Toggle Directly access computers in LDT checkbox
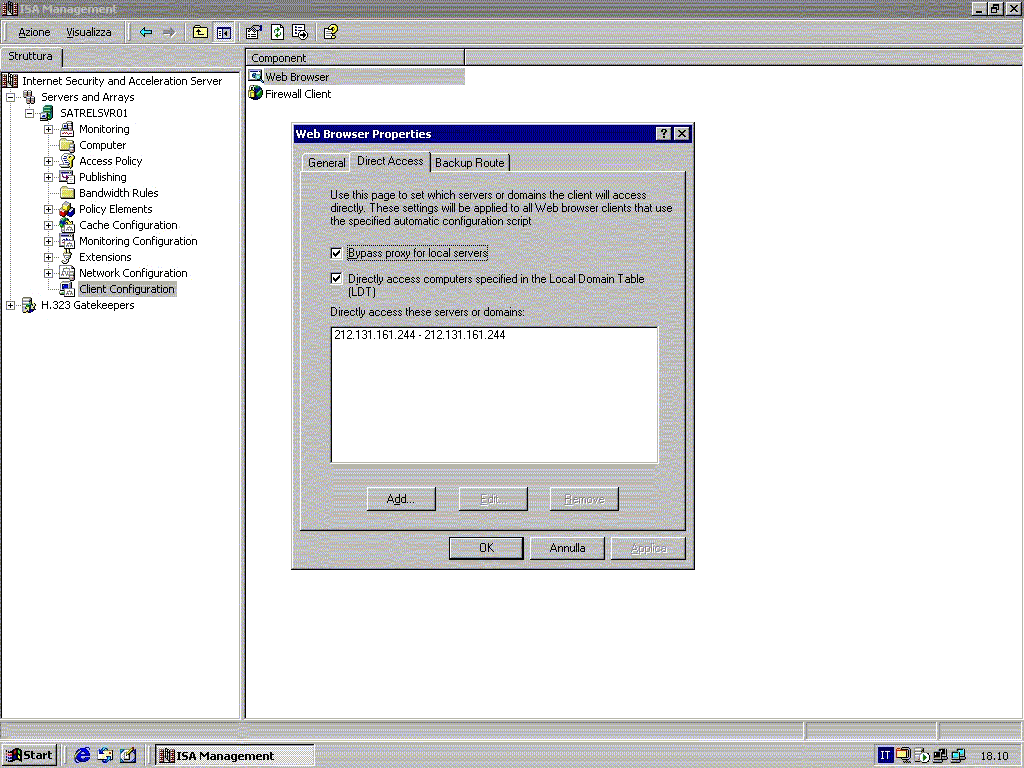Screen dimensions: 1024x768 tap(336, 279)
